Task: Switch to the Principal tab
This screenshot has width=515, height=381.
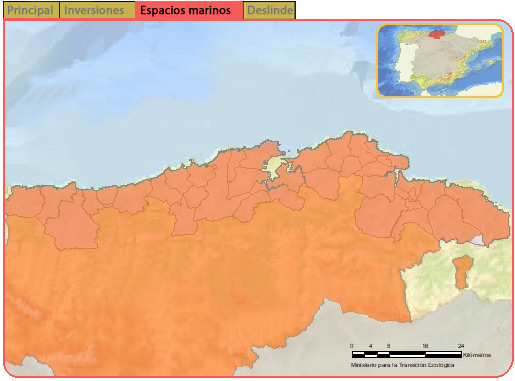Action: [31, 10]
